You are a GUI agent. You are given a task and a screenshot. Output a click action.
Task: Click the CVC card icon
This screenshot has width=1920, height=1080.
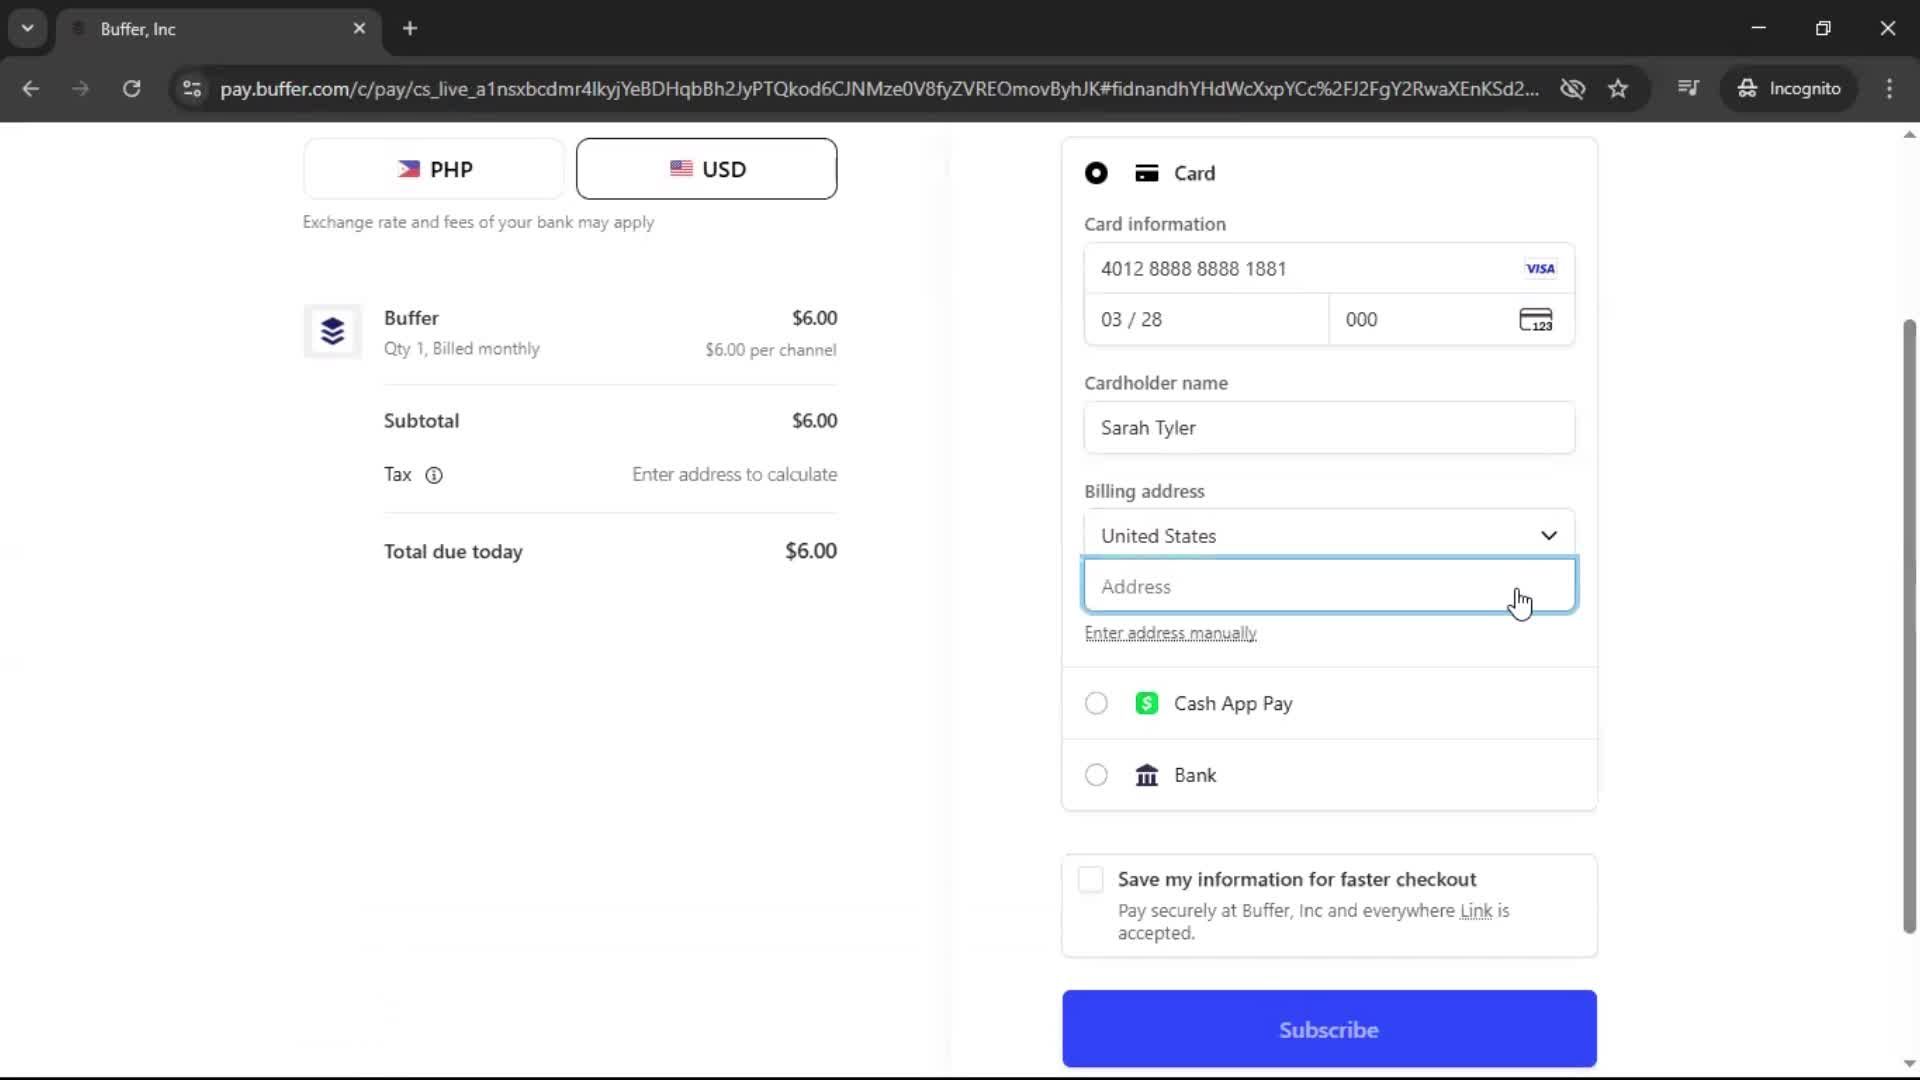(1537, 319)
